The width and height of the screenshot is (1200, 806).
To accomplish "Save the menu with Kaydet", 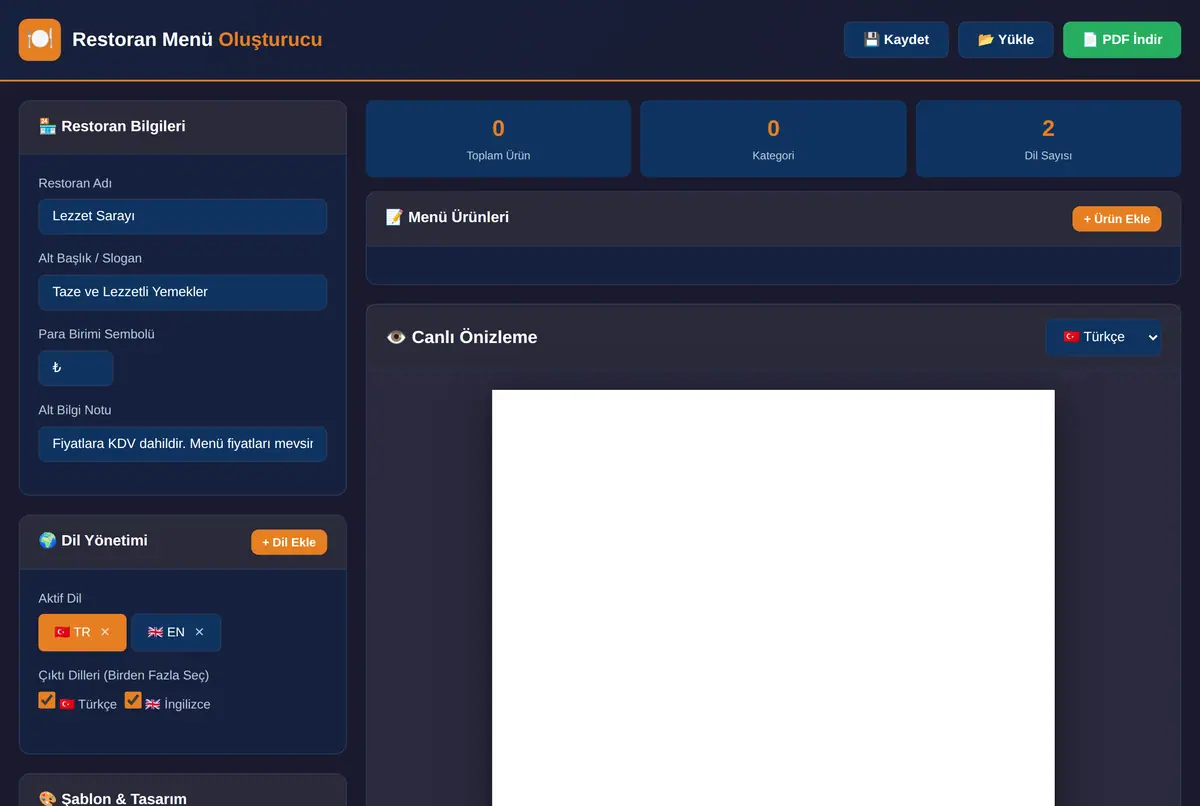I will click(896, 40).
